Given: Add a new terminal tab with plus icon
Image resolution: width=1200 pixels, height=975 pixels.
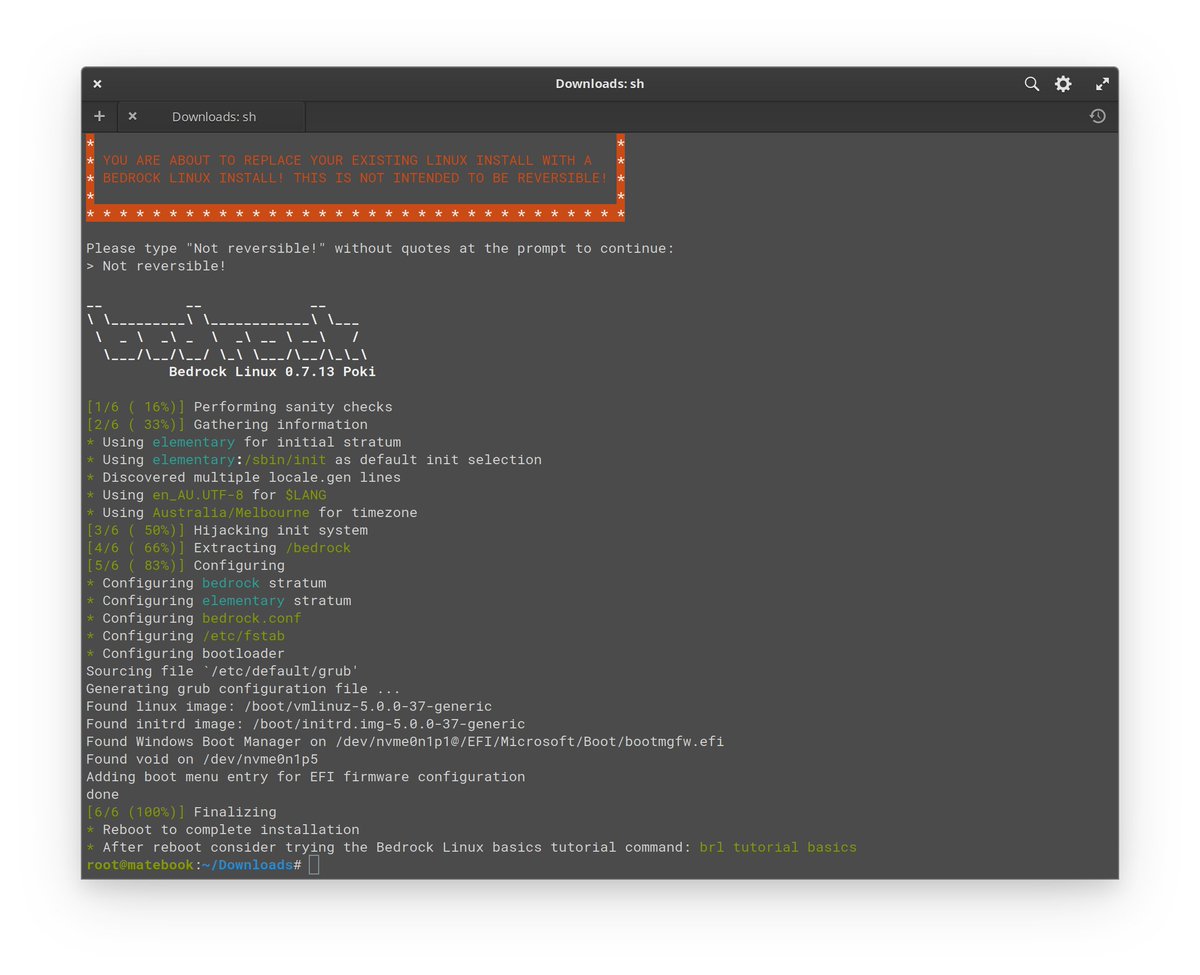Looking at the screenshot, I should pos(99,116).
